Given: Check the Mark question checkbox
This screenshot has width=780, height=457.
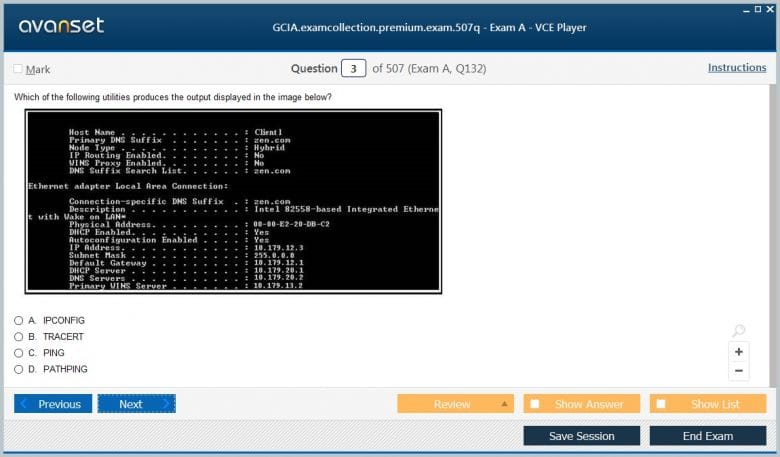Looking at the screenshot, I should click(x=18, y=69).
